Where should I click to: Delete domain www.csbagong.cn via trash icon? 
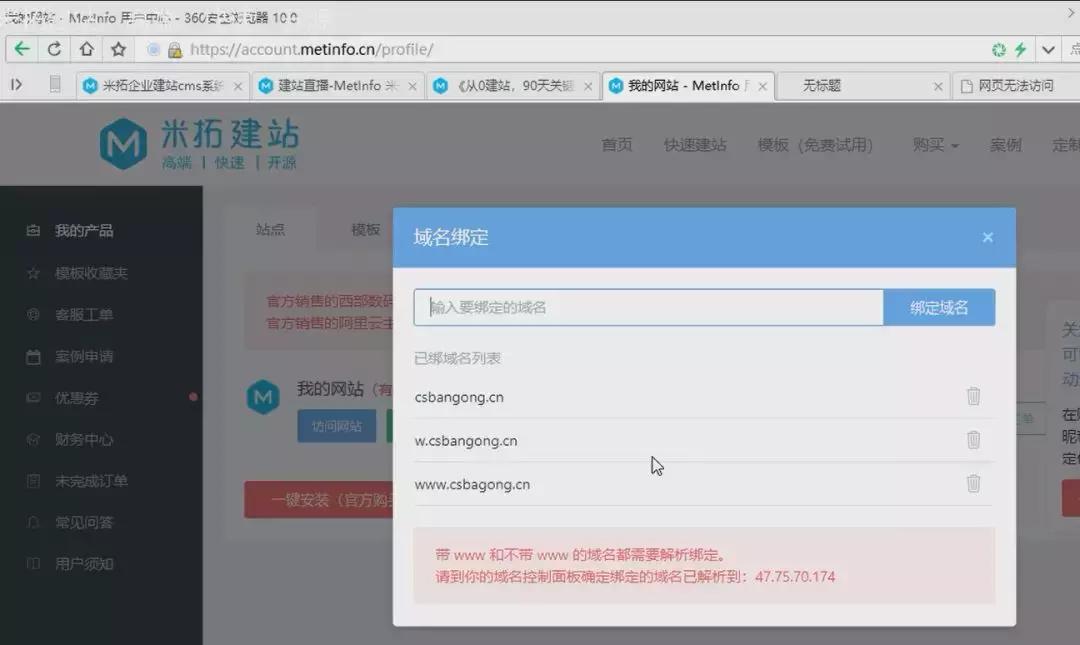pyautogui.click(x=974, y=484)
